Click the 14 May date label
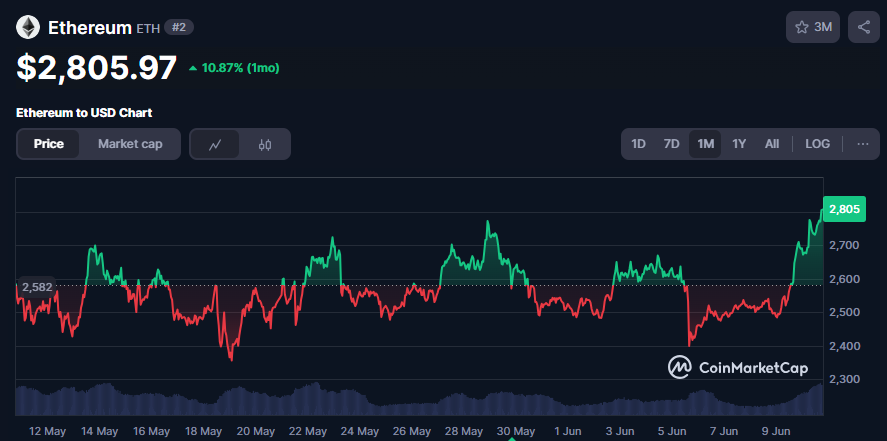Screen dimensions: 887x441 coord(99,431)
